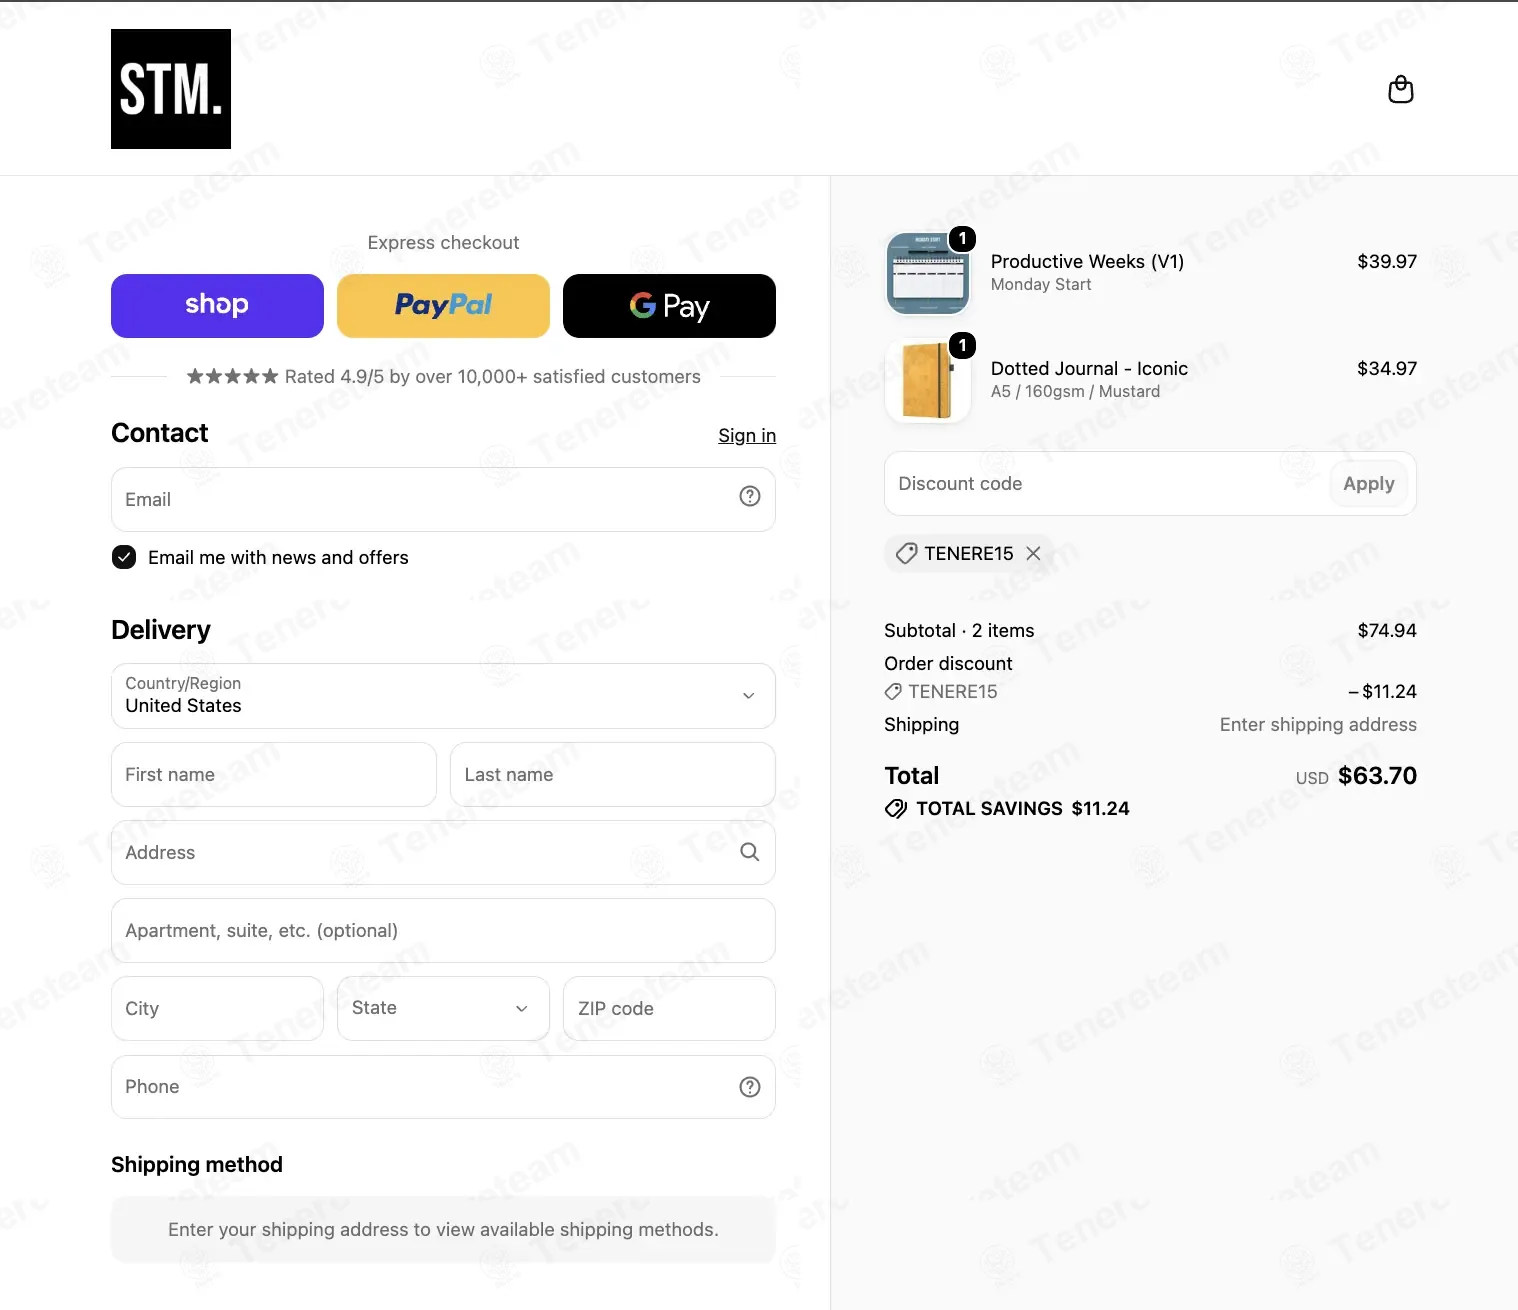Click the search icon in Address field
Screen dimensions: 1518x1310
tap(750, 852)
